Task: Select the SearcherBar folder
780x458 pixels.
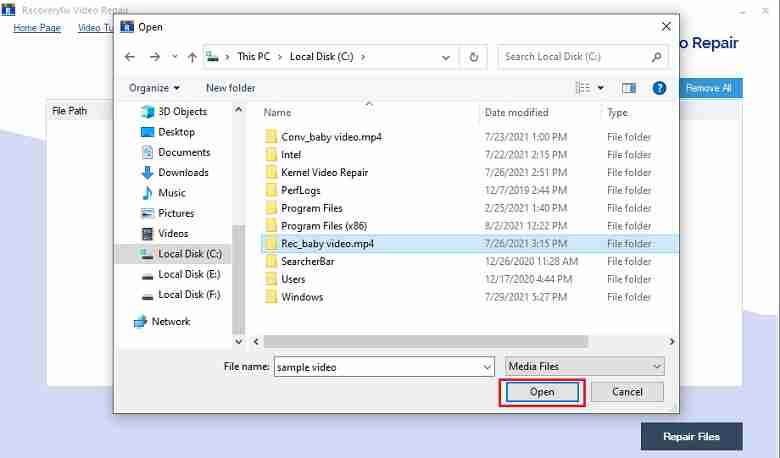Action: pyautogui.click(x=307, y=262)
